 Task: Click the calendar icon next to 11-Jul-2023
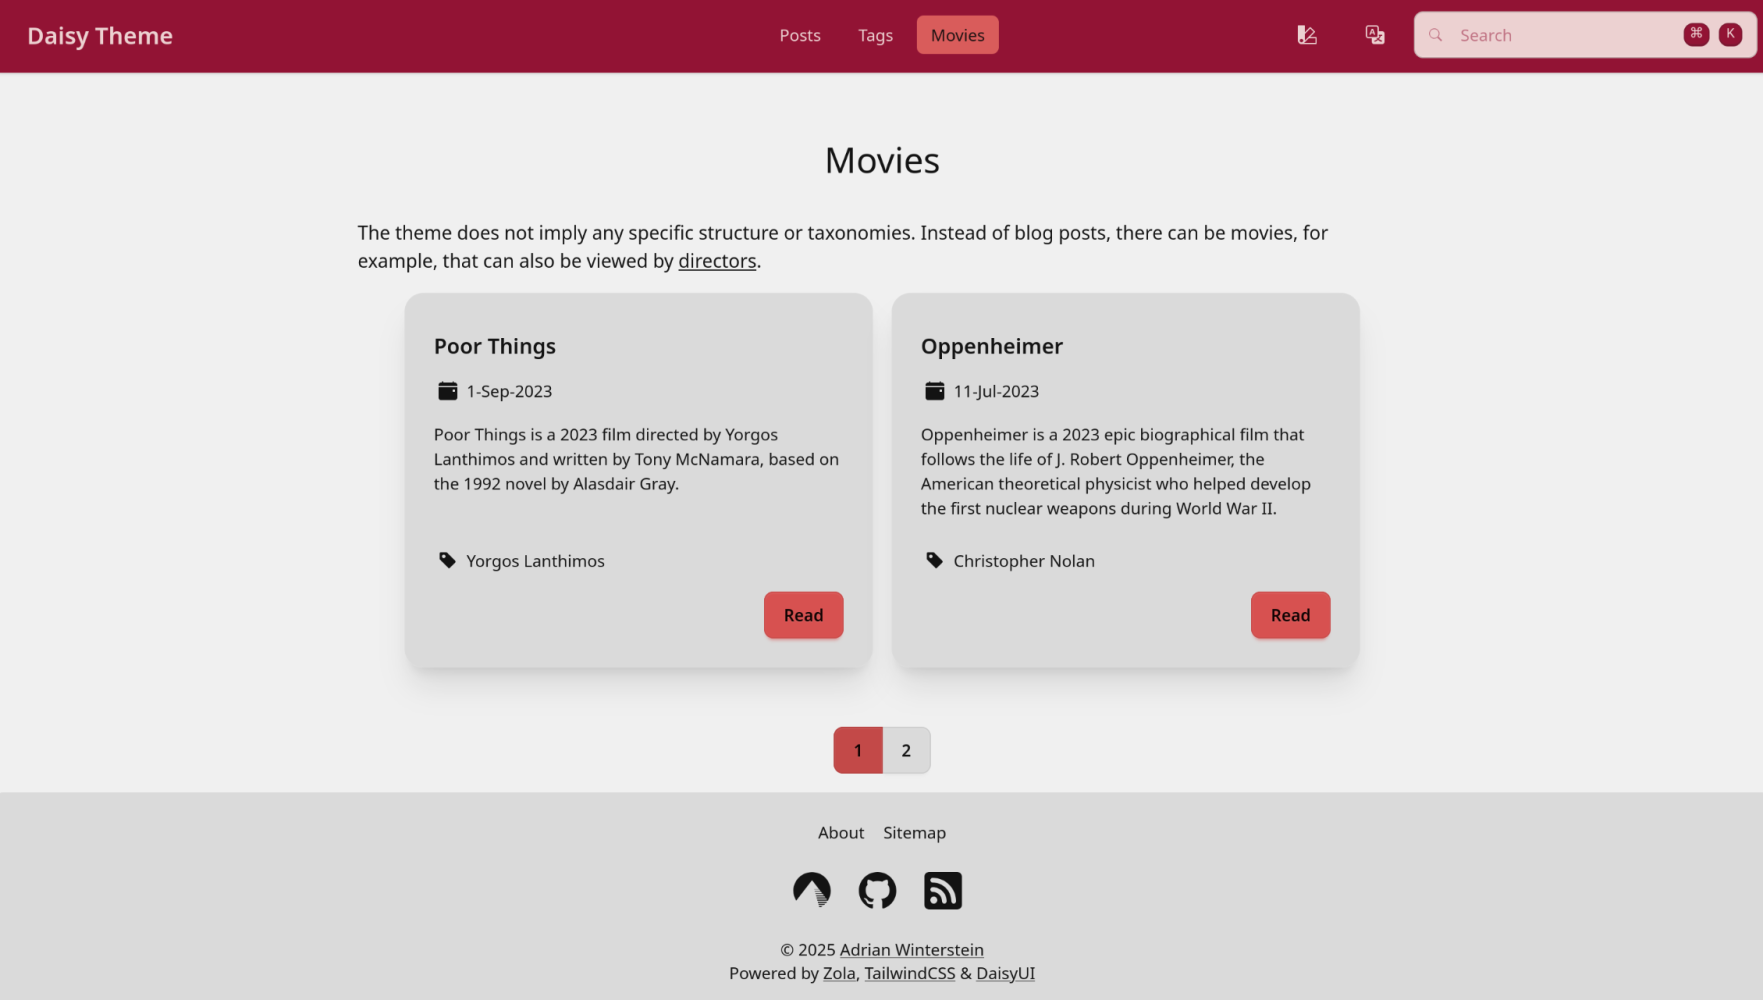[x=934, y=391]
